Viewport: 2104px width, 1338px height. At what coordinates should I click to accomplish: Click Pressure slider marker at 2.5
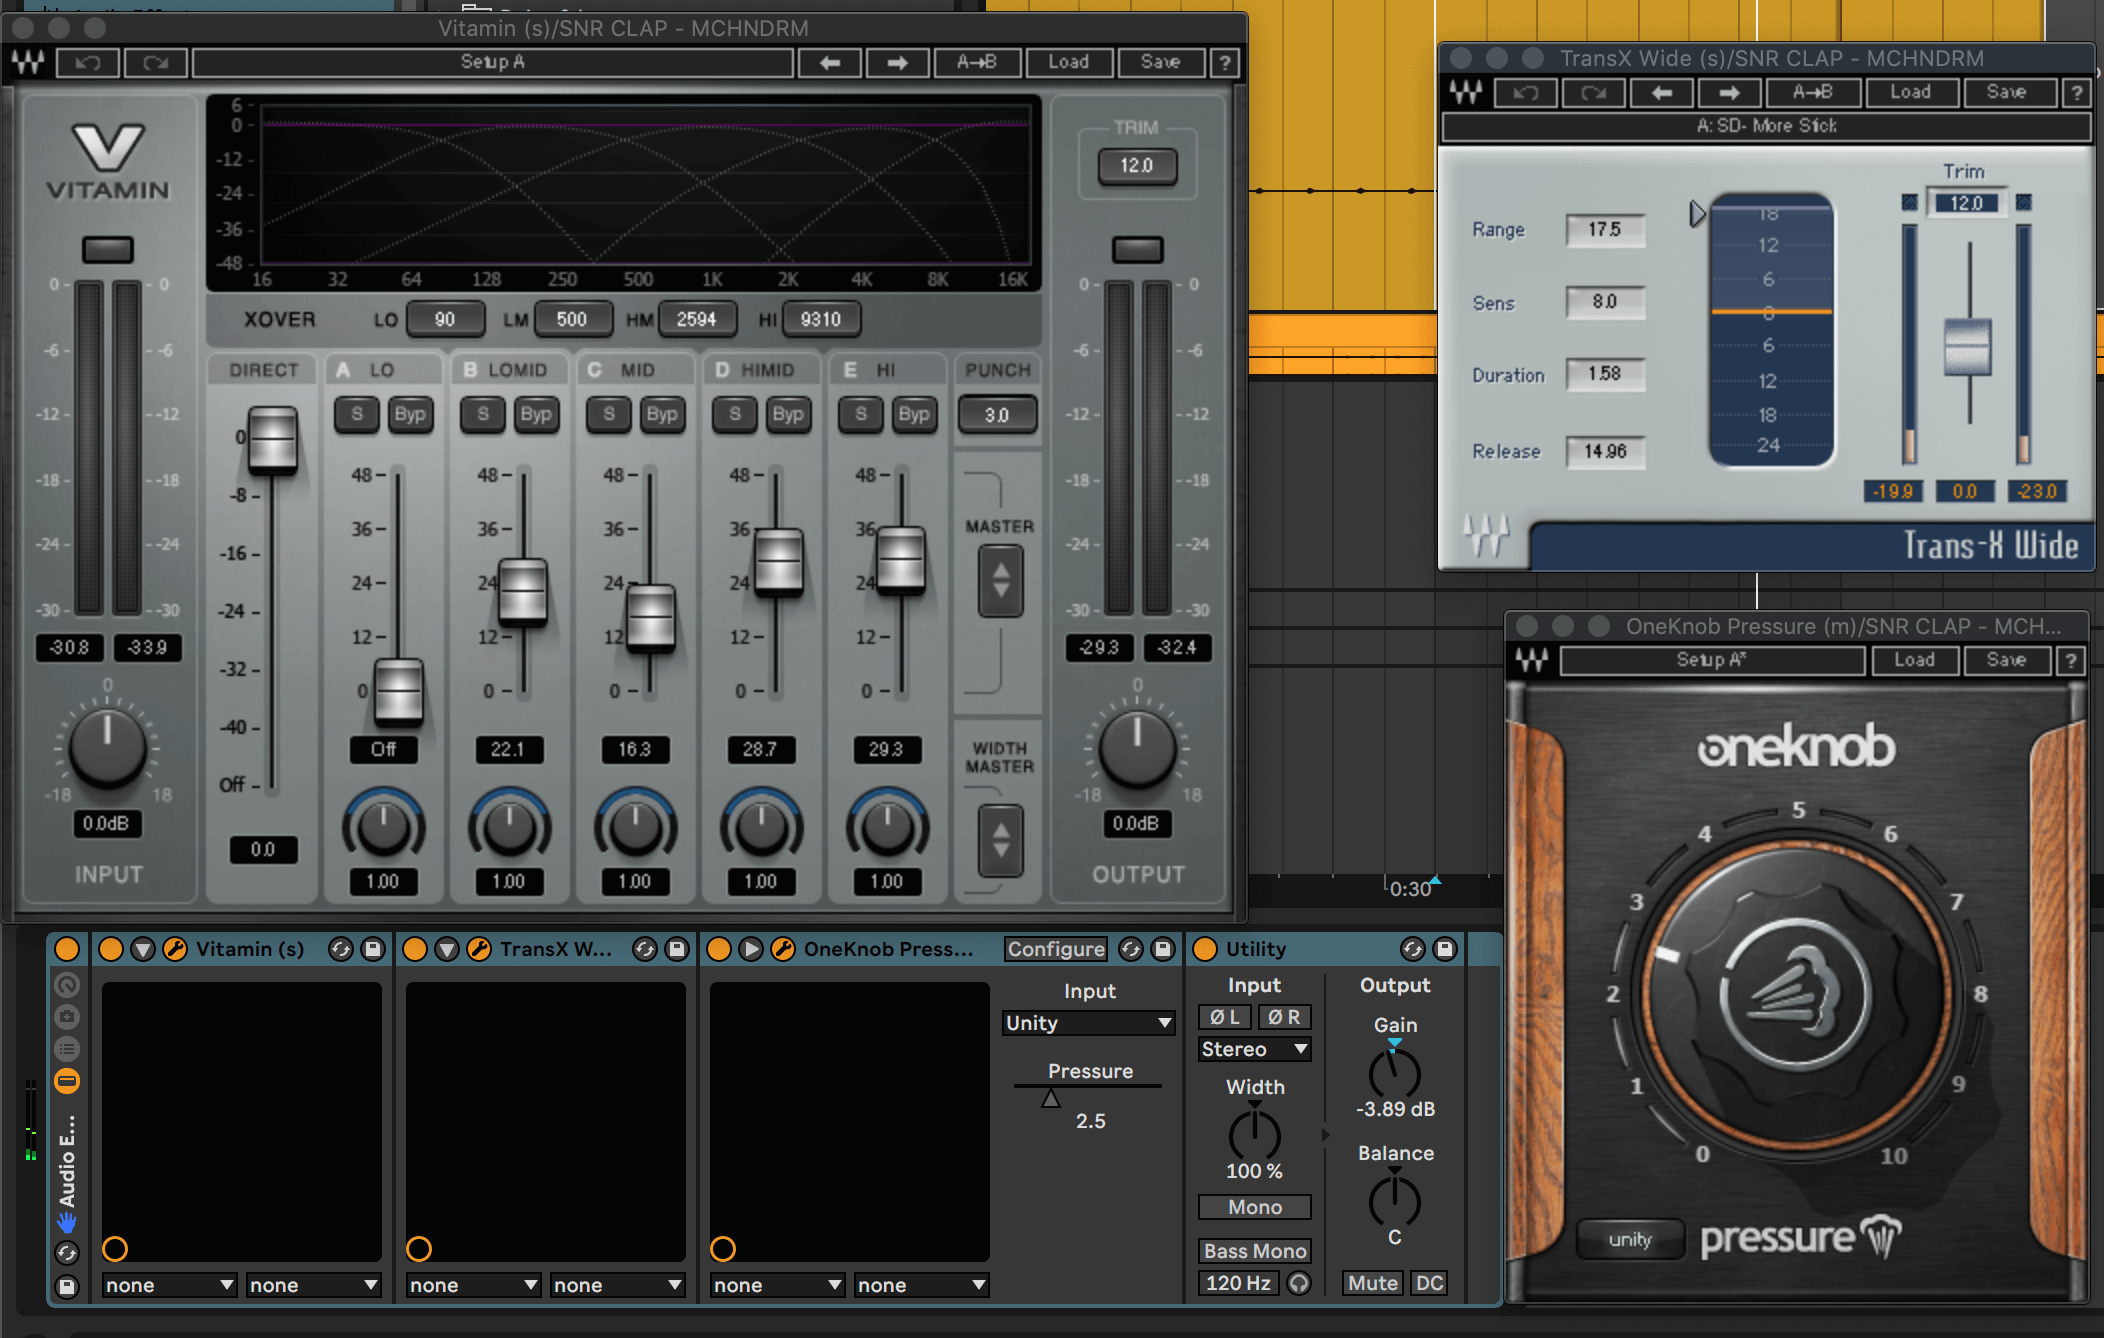point(1050,1098)
